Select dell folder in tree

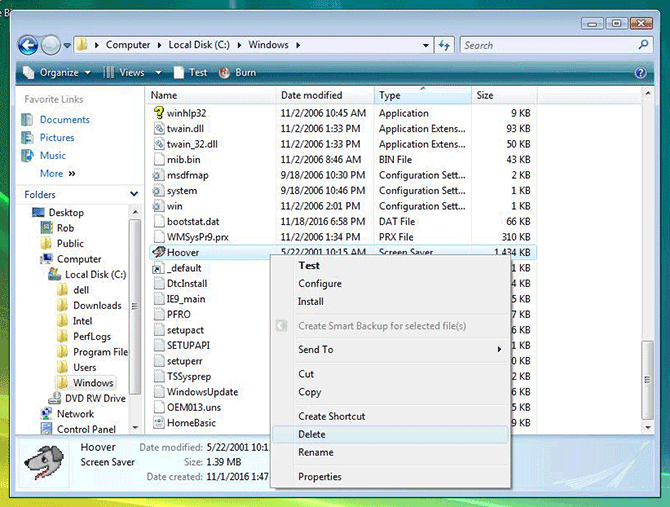[x=81, y=290]
